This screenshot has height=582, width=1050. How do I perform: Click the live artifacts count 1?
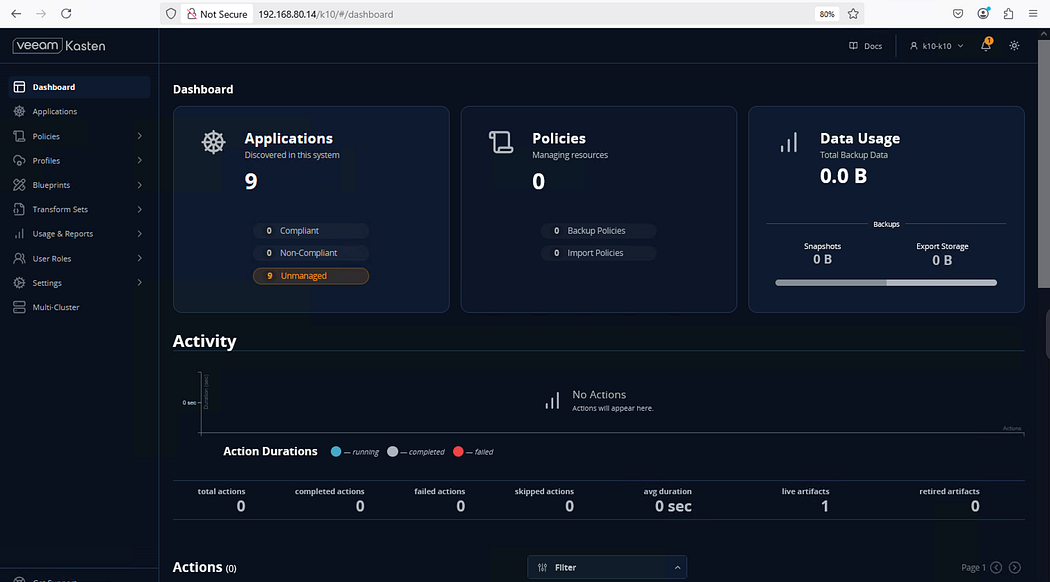(x=825, y=506)
